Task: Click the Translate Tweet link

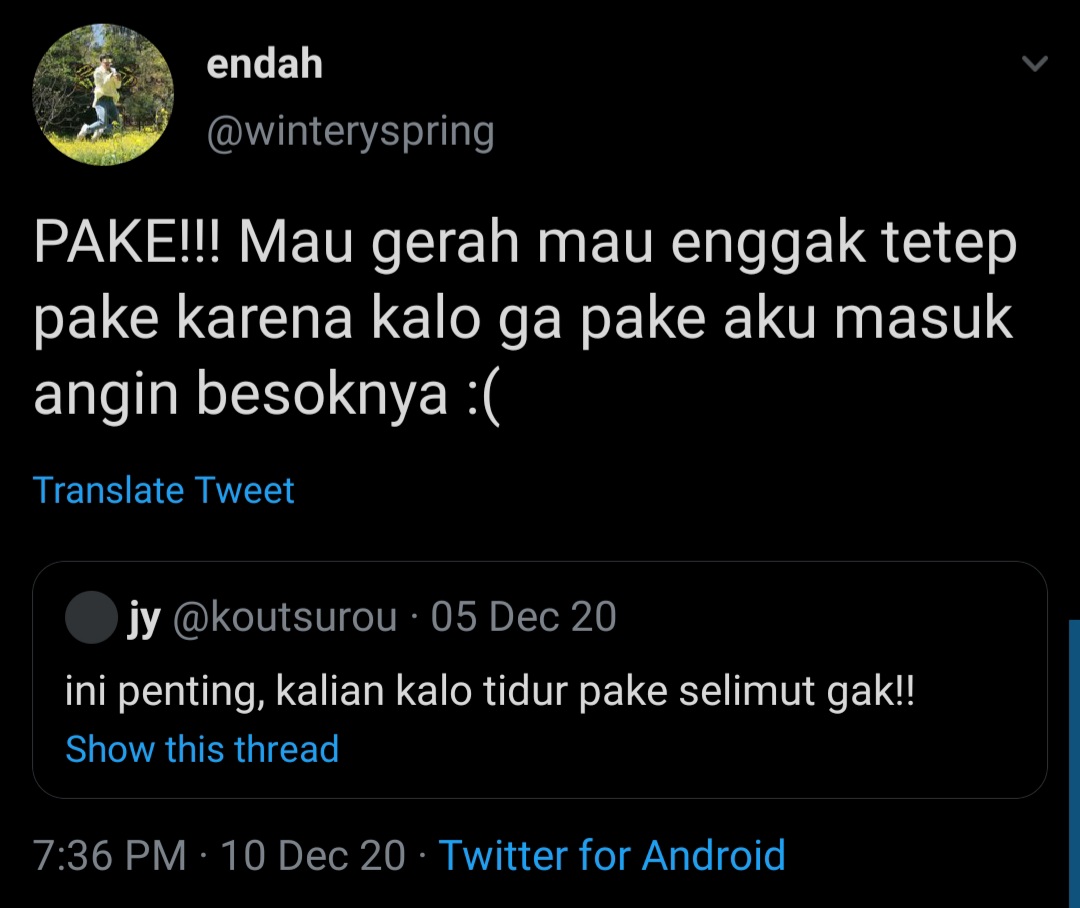Action: click(x=164, y=491)
